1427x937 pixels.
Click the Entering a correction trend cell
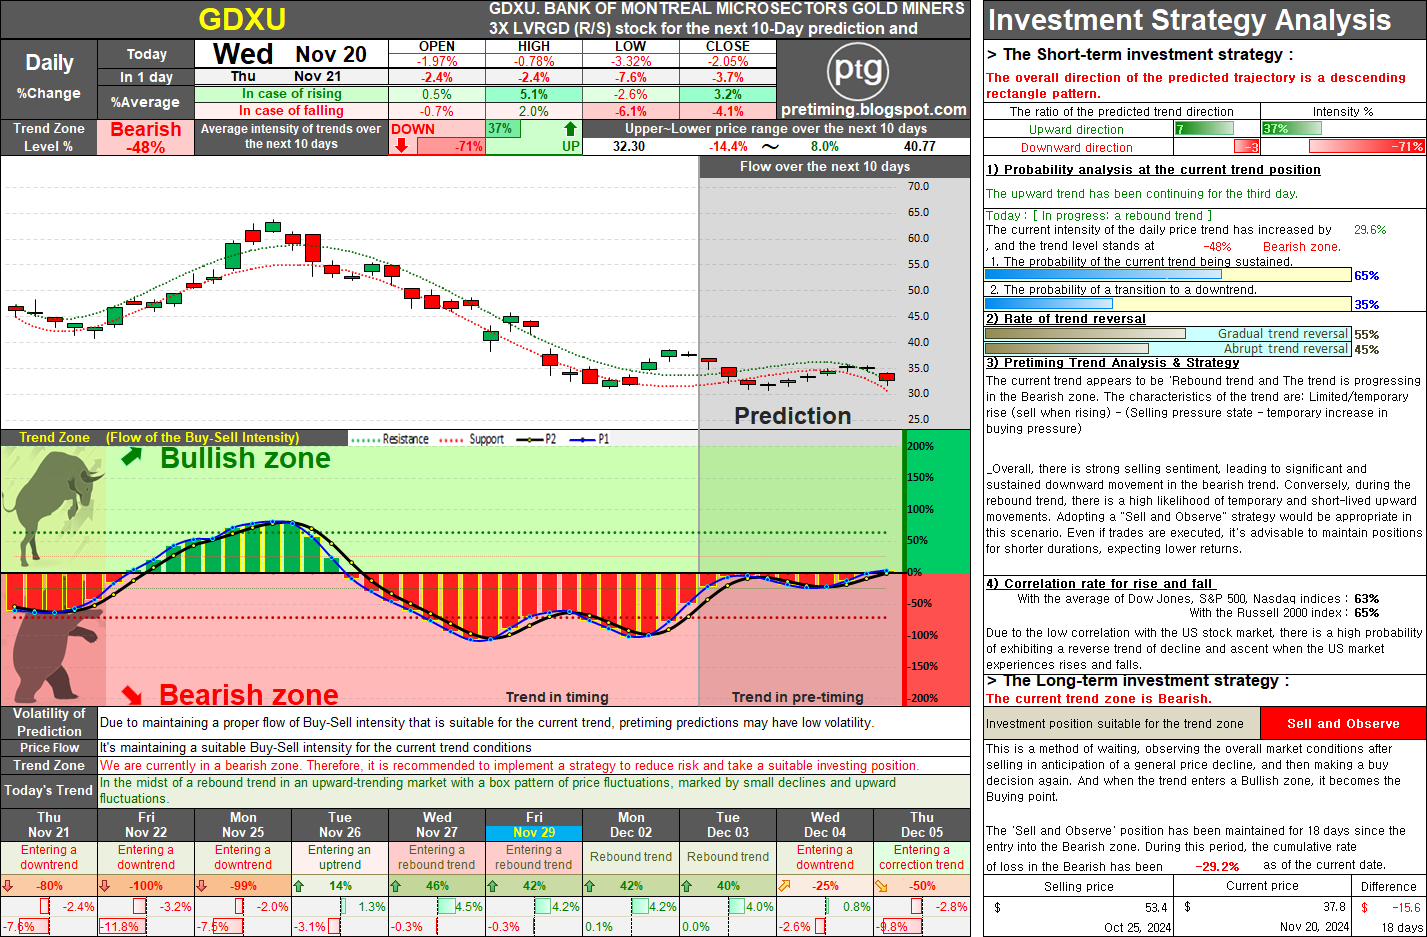click(922, 857)
